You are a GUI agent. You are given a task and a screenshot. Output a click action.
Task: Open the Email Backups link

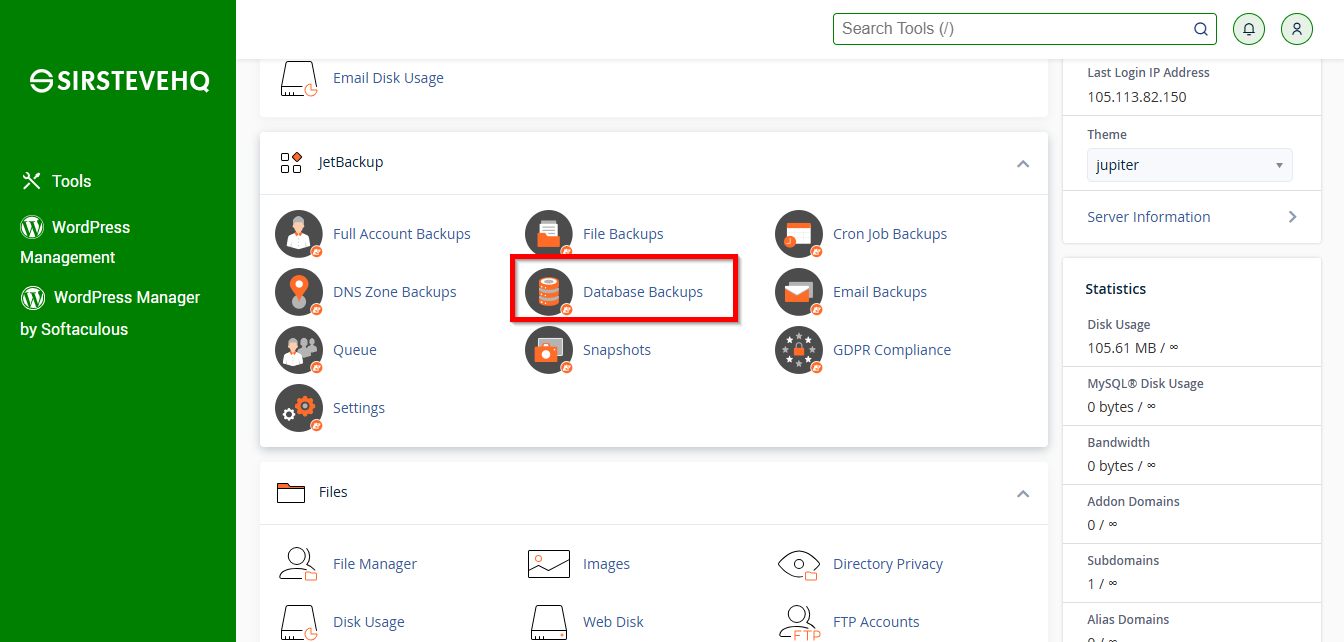point(880,292)
